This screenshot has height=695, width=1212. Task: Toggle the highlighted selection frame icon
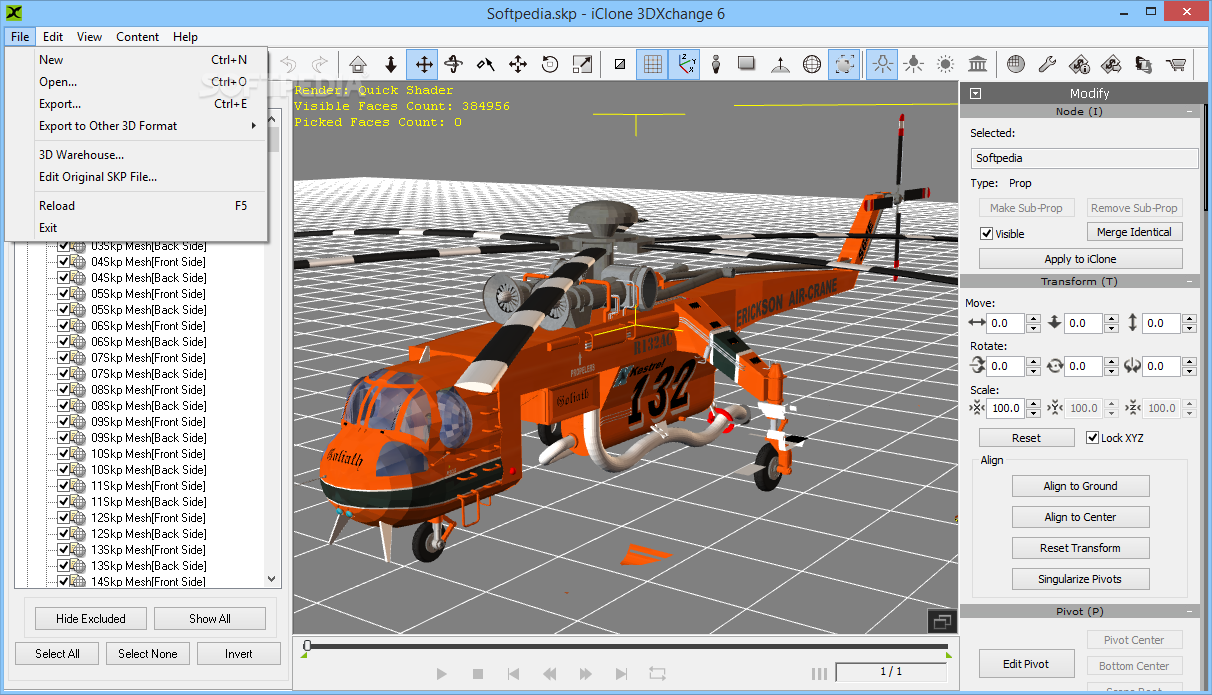pyautogui.click(x=844, y=64)
